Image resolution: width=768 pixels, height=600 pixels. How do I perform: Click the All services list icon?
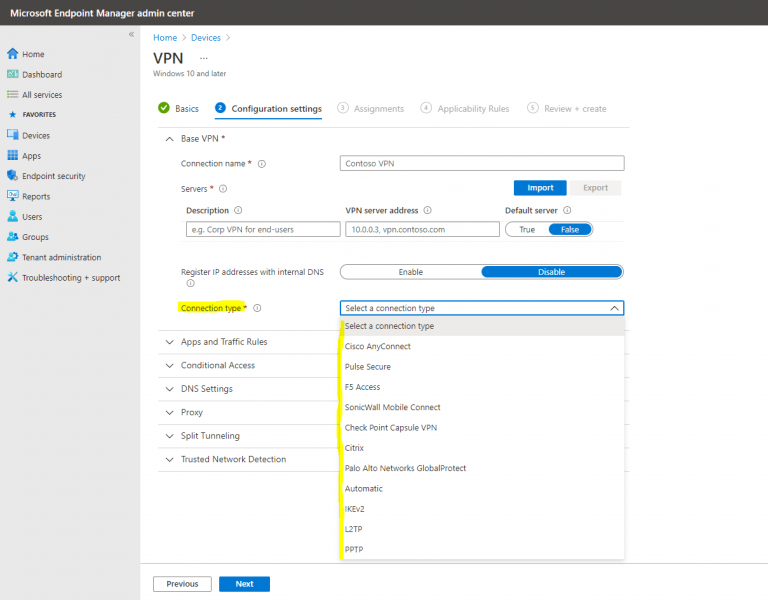[x=13, y=95]
